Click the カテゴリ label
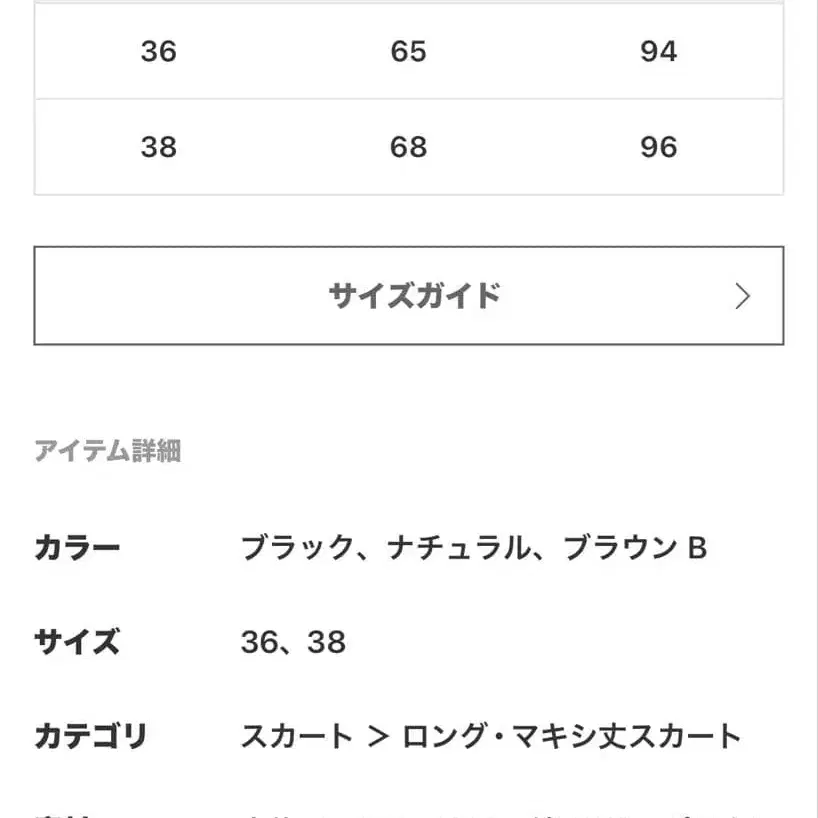The width and height of the screenshot is (818, 818). pyautogui.click(x=91, y=737)
